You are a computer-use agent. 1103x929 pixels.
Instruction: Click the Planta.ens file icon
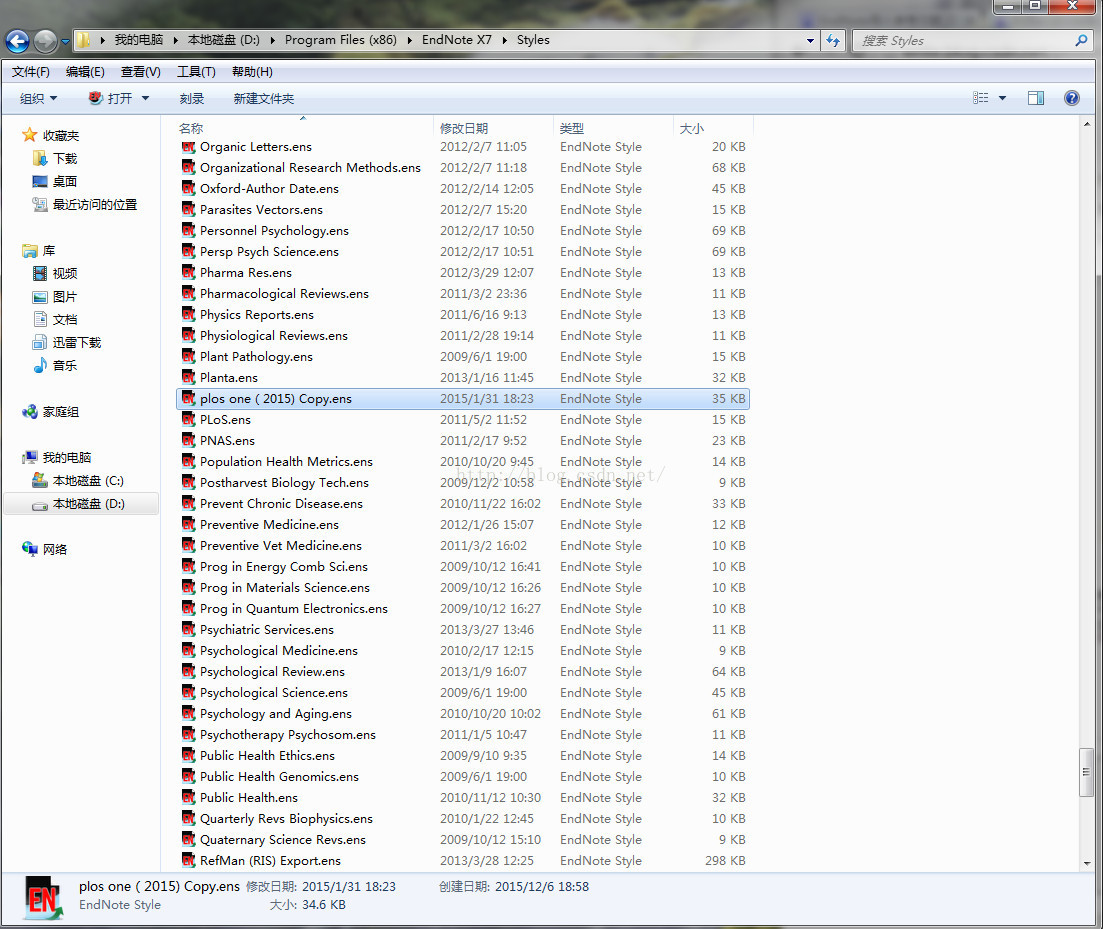(x=189, y=377)
